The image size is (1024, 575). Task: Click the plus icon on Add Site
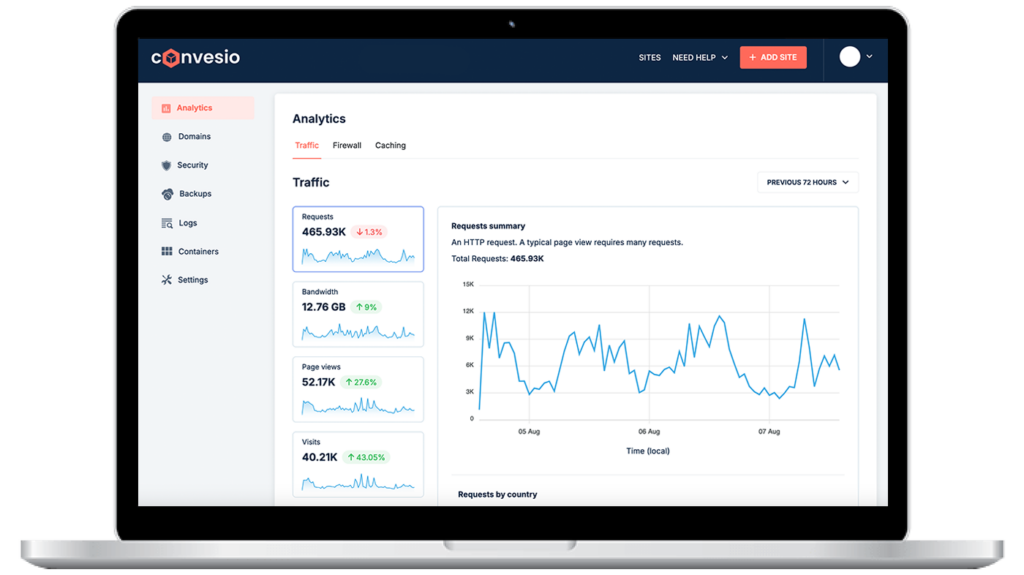(752, 58)
